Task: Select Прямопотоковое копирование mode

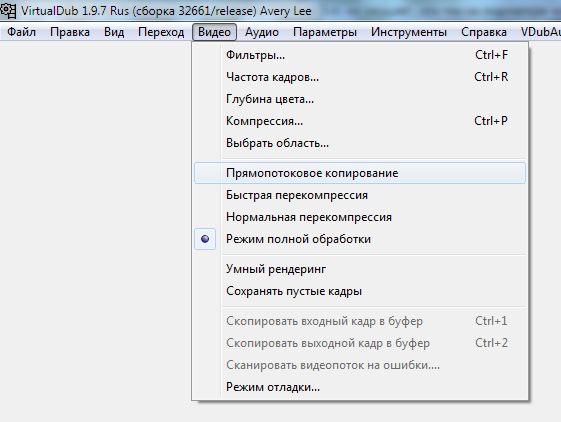Action: 360,173
